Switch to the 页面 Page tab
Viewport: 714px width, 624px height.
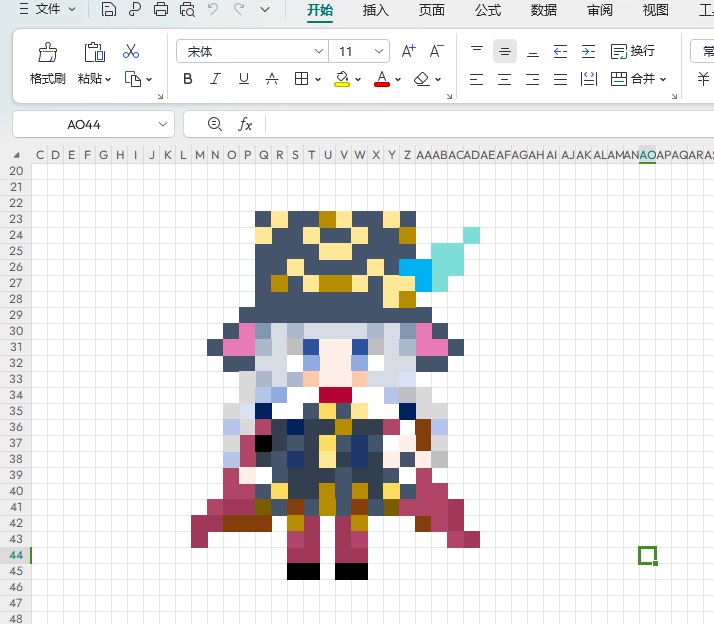432,10
